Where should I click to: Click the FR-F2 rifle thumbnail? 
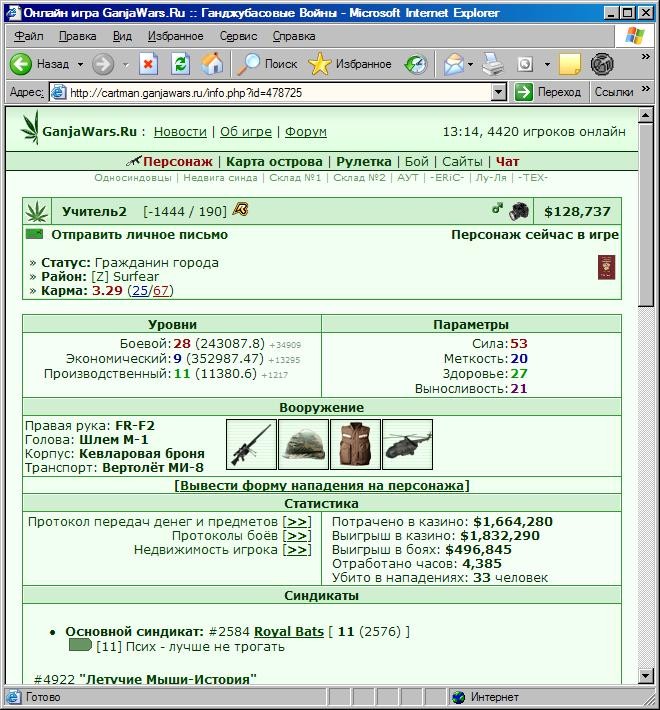[251, 444]
